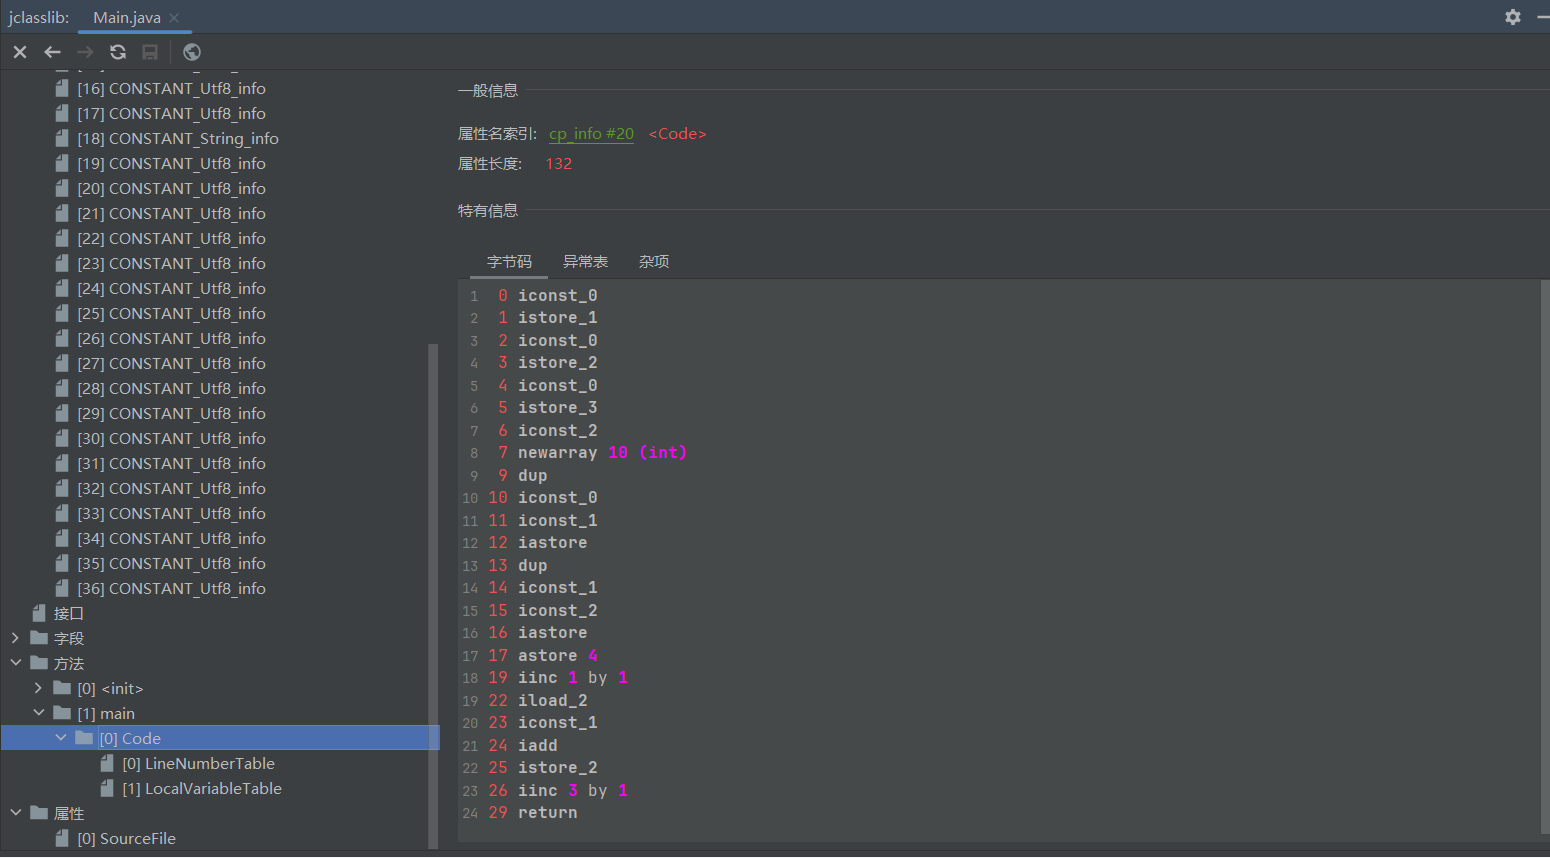Click folder icon of 字段

point(39,638)
